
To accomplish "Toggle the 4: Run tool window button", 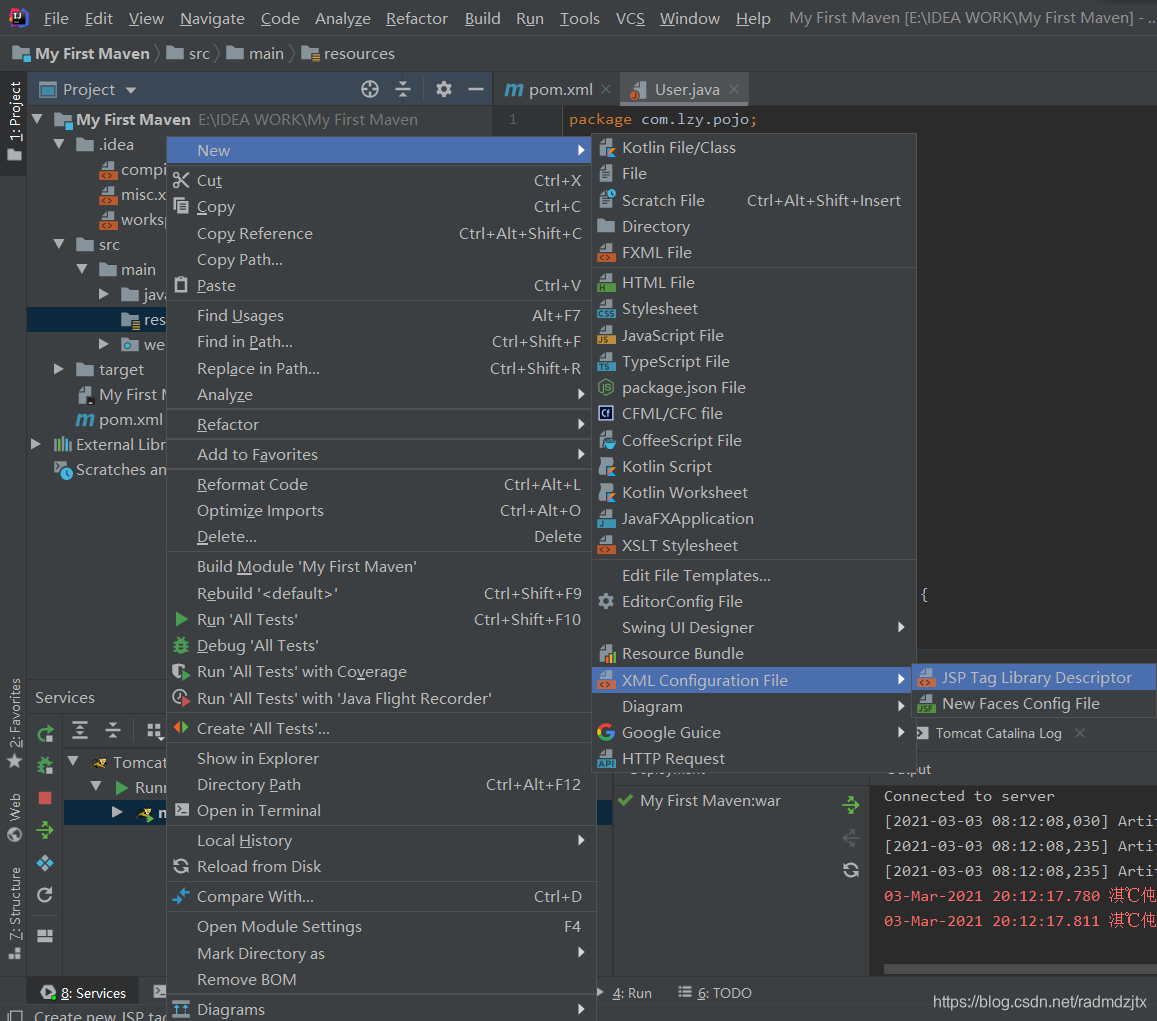I will 632,993.
